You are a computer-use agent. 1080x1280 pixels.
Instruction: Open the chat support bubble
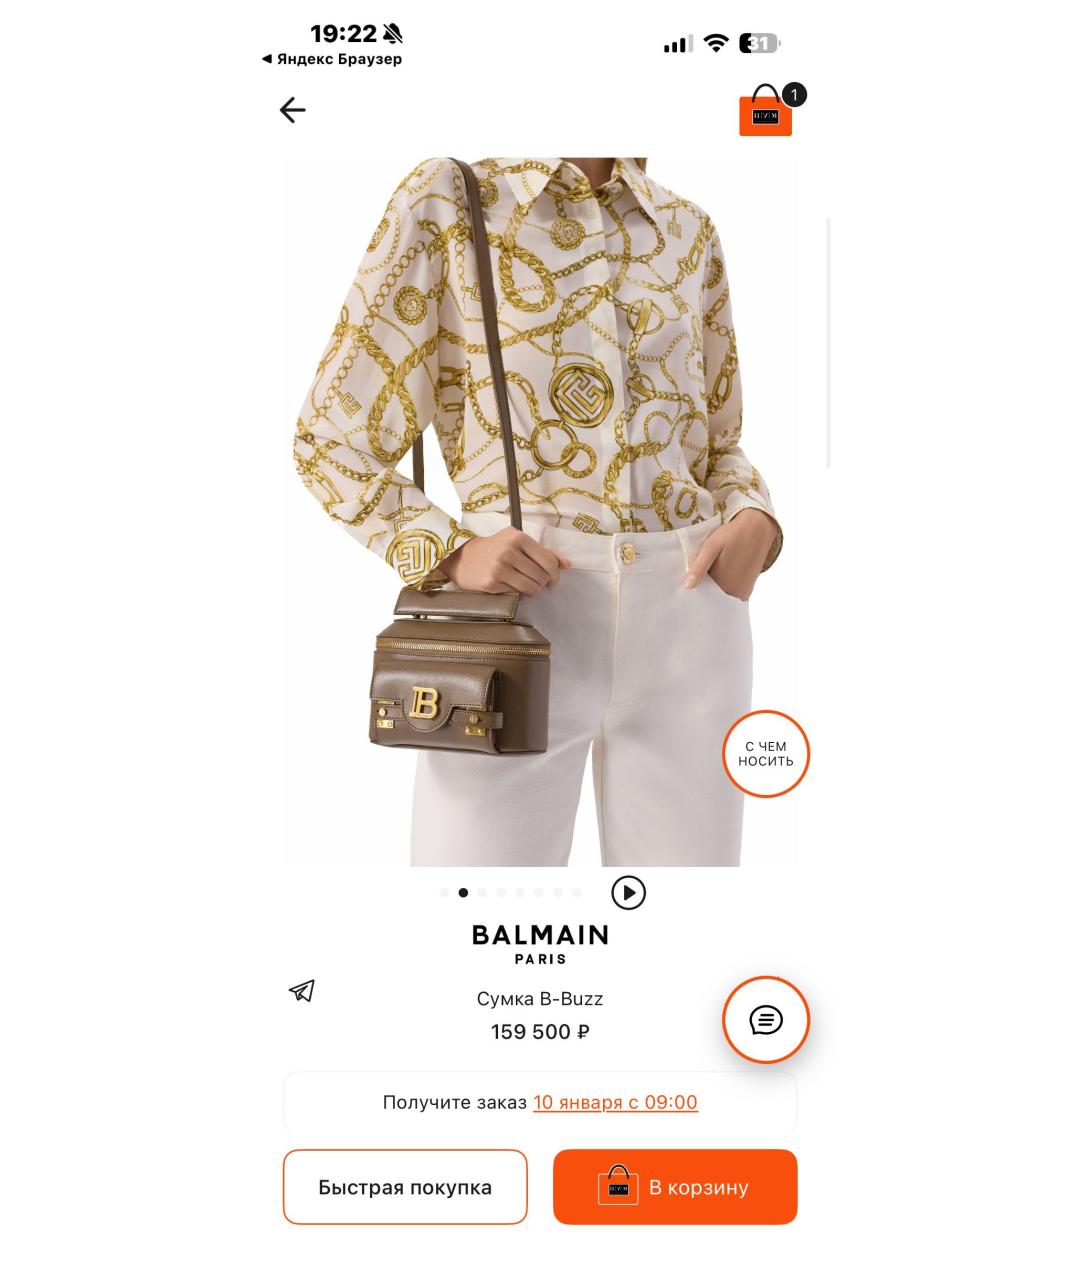click(766, 1020)
